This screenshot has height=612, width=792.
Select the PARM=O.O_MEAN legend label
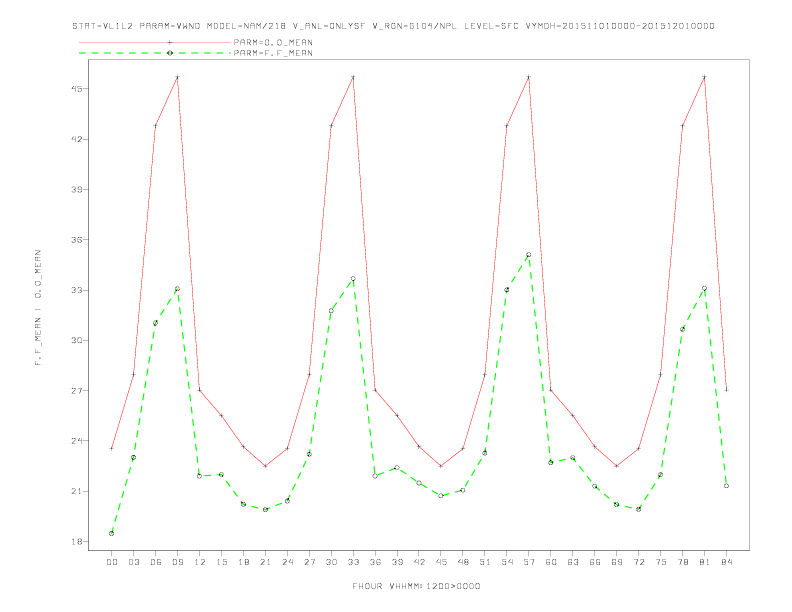(273, 42)
